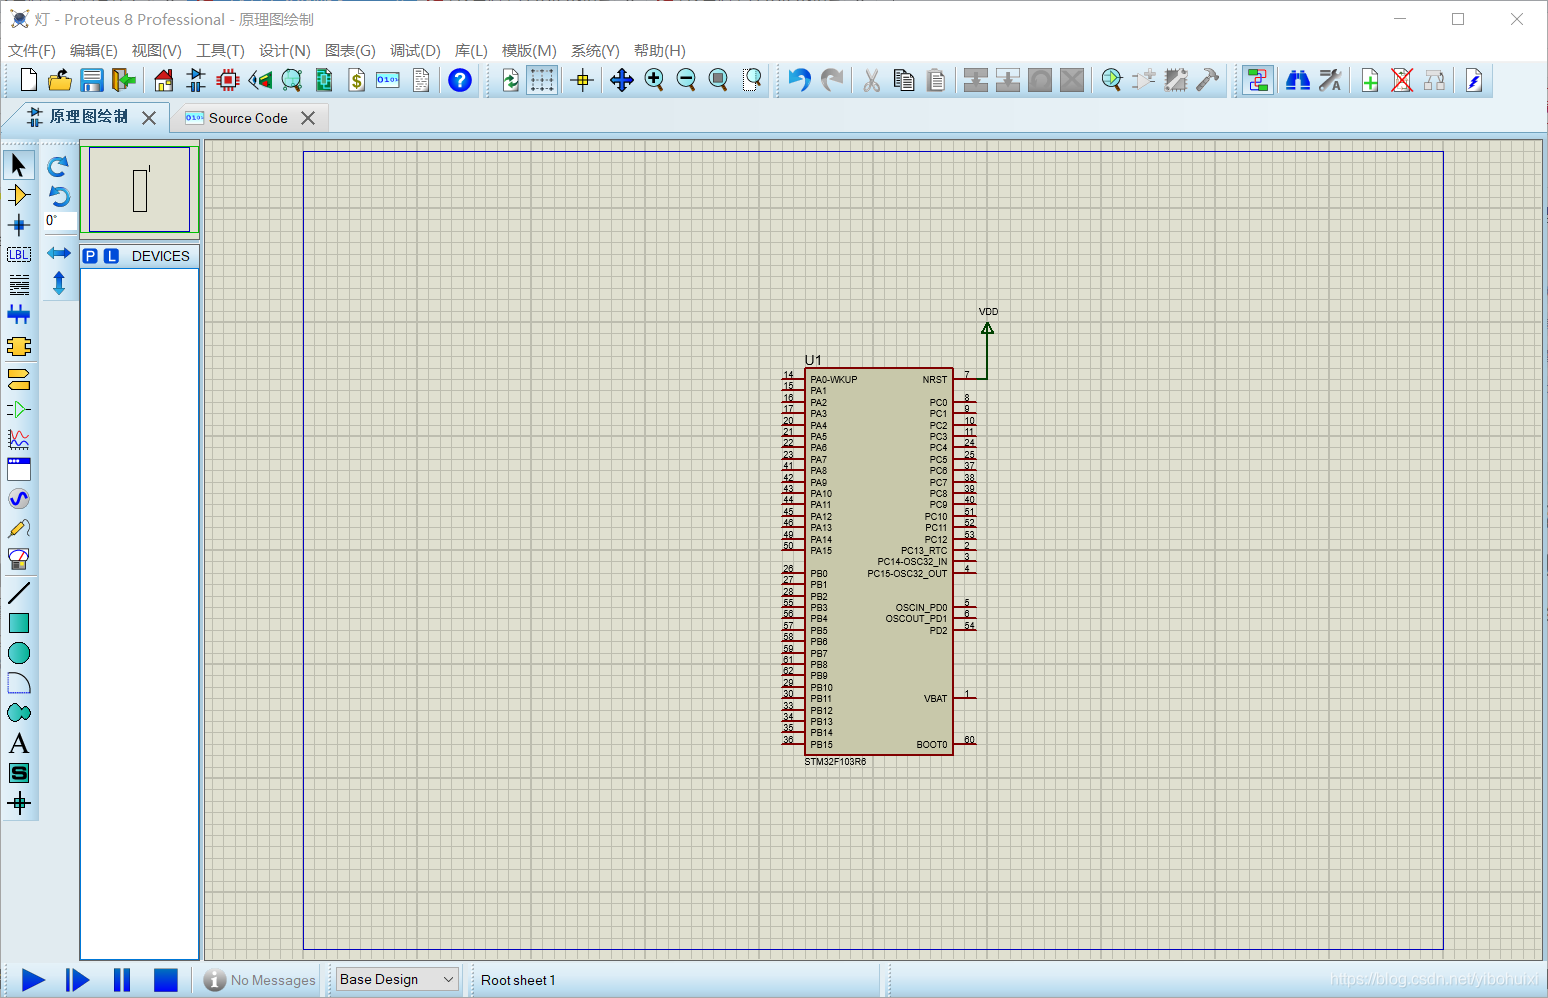1548x998 pixels.
Task: Pause the running simulation
Action: 122,980
